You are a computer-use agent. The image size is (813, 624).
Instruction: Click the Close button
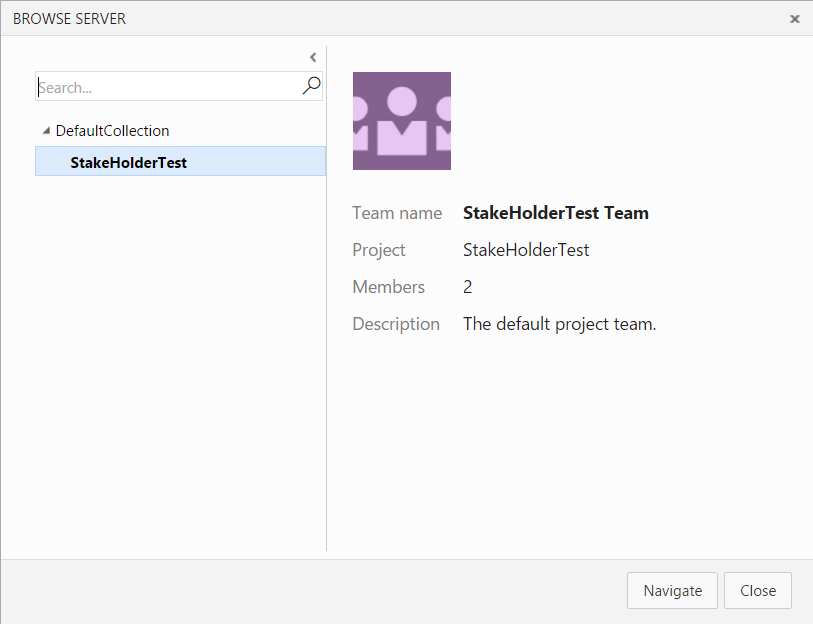coord(758,590)
